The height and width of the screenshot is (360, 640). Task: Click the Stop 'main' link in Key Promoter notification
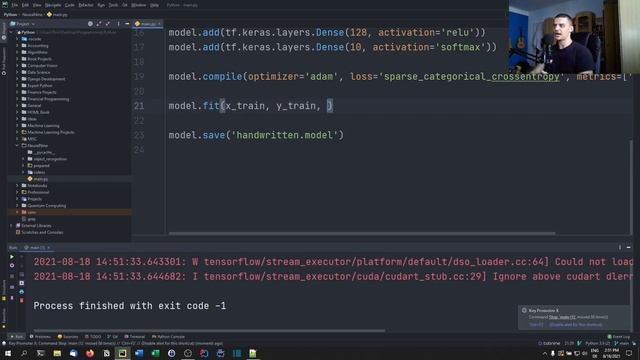562,317
